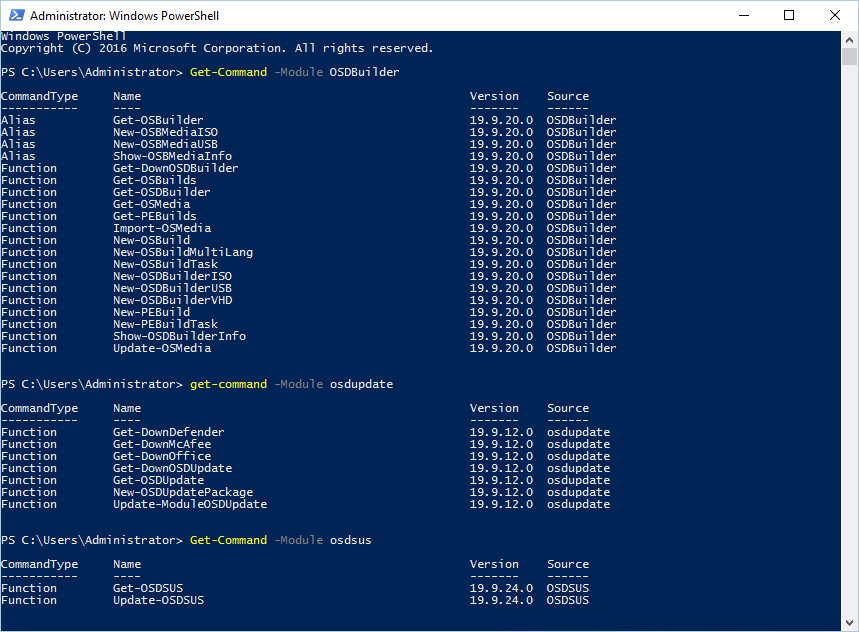Click Import-OSMedia function name
This screenshot has height=632, width=859.
(162, 228)
